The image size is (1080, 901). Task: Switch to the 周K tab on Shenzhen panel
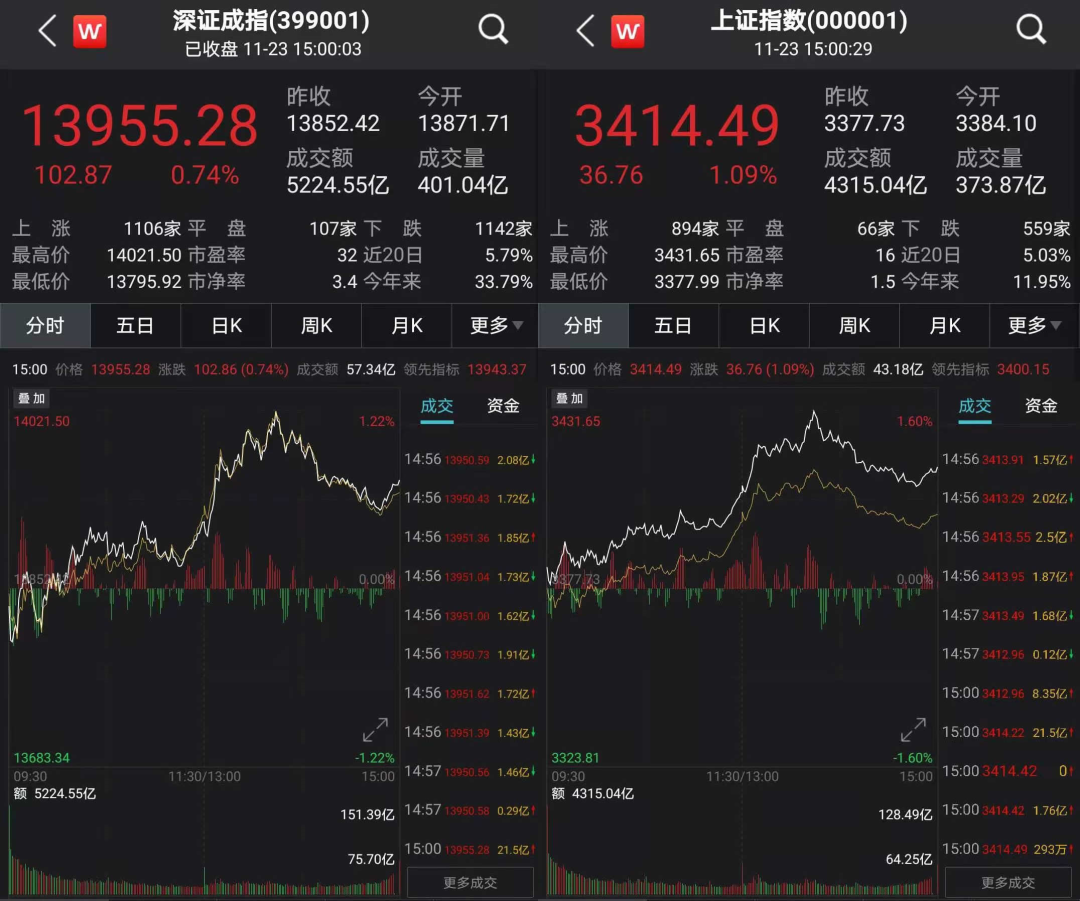click(x=315, y=326)
